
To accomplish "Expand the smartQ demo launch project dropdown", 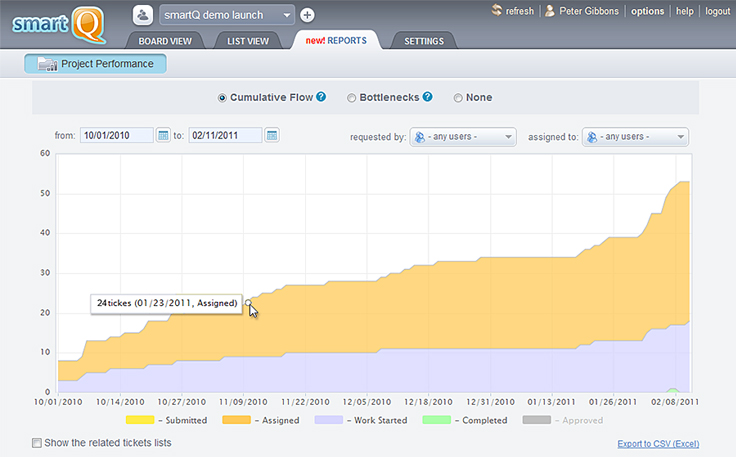I will [226, 15].
